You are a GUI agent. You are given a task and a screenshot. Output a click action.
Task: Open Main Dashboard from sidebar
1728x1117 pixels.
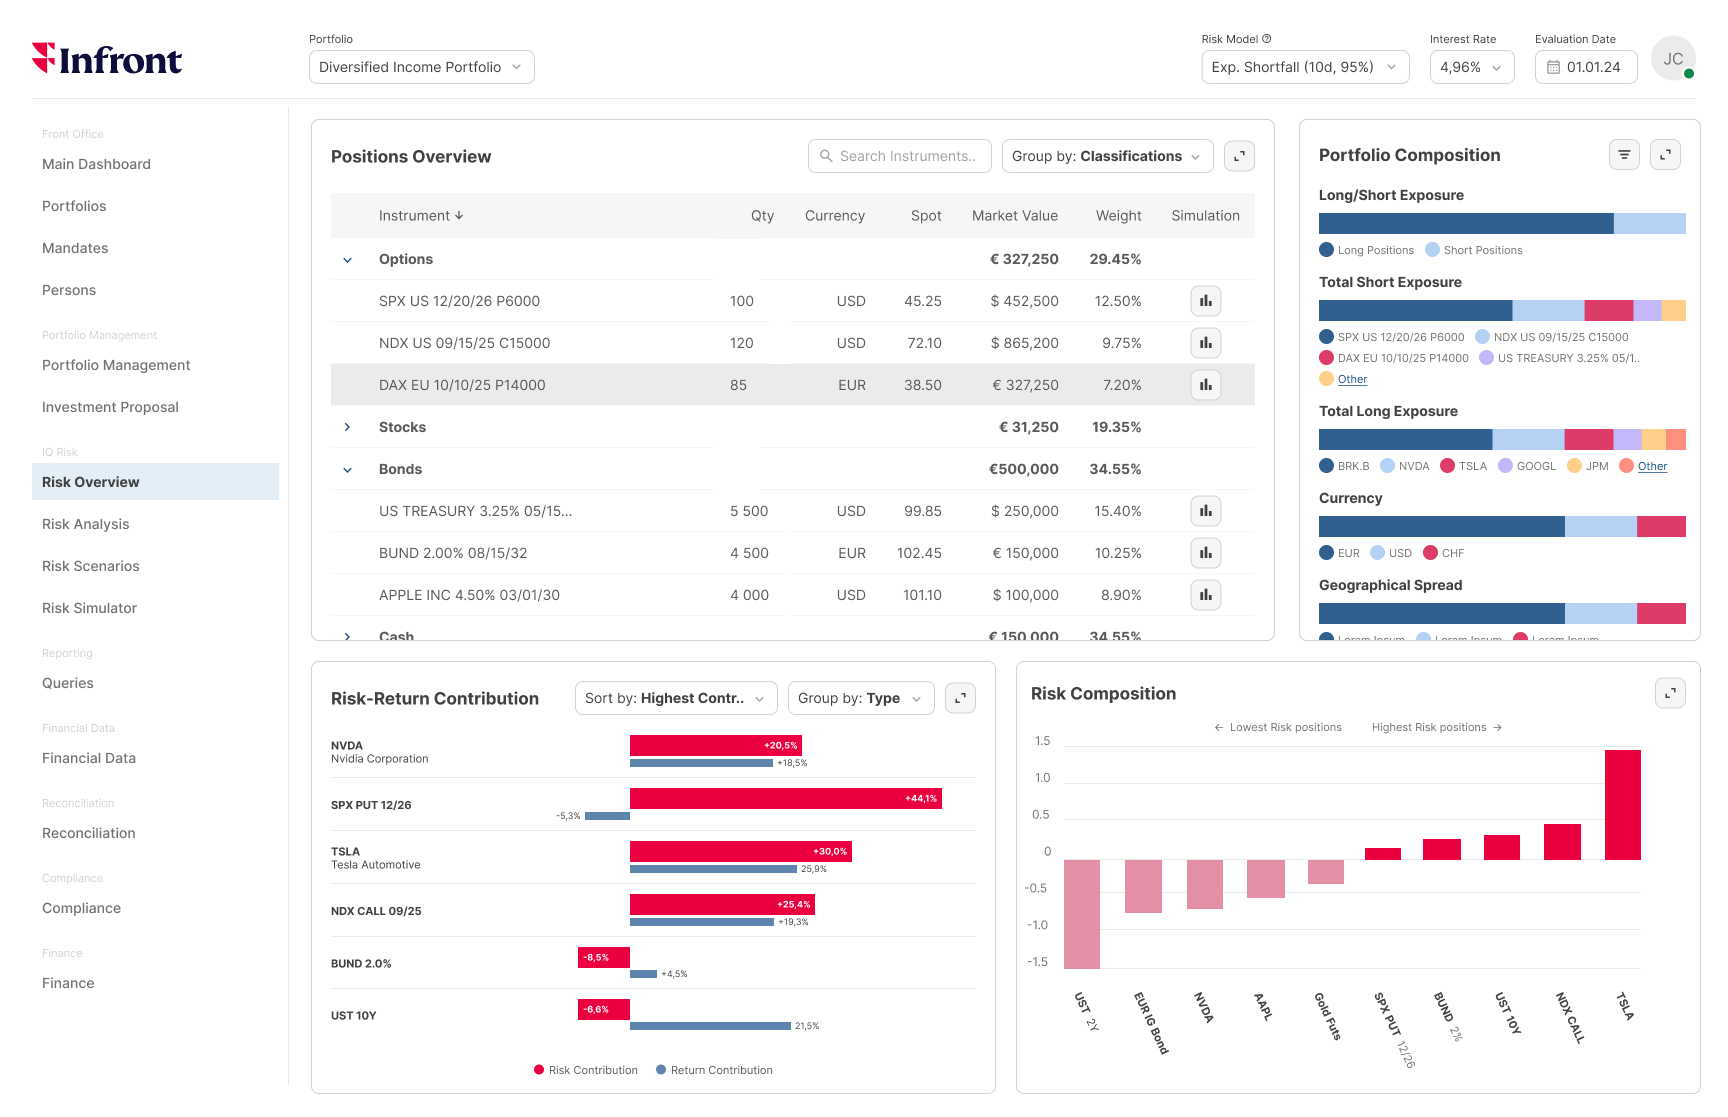(x=96, y=164)
